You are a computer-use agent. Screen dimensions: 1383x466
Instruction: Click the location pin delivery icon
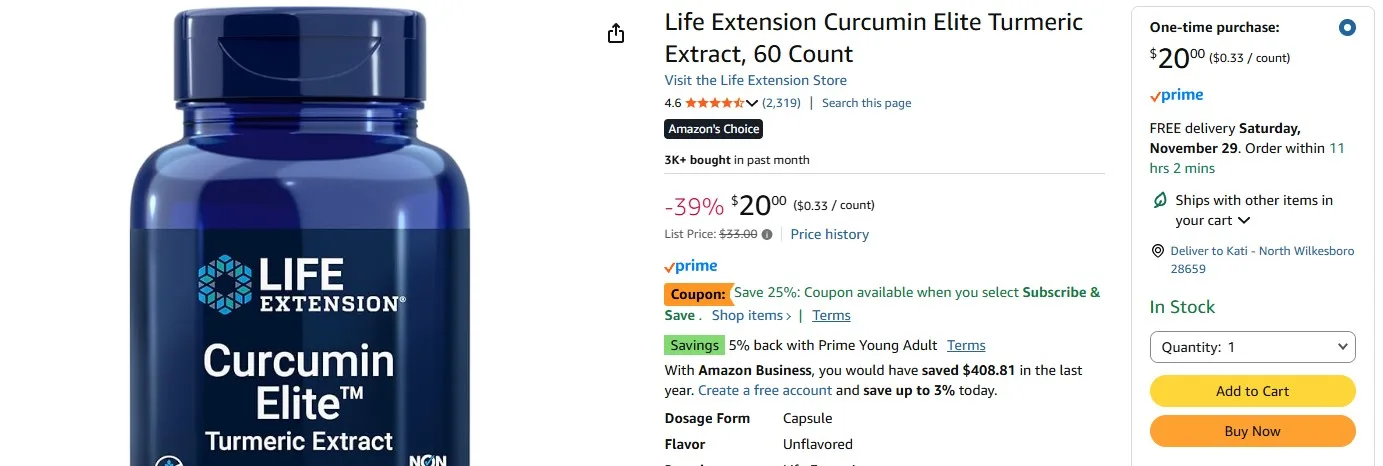click(x=1158, y=251)
